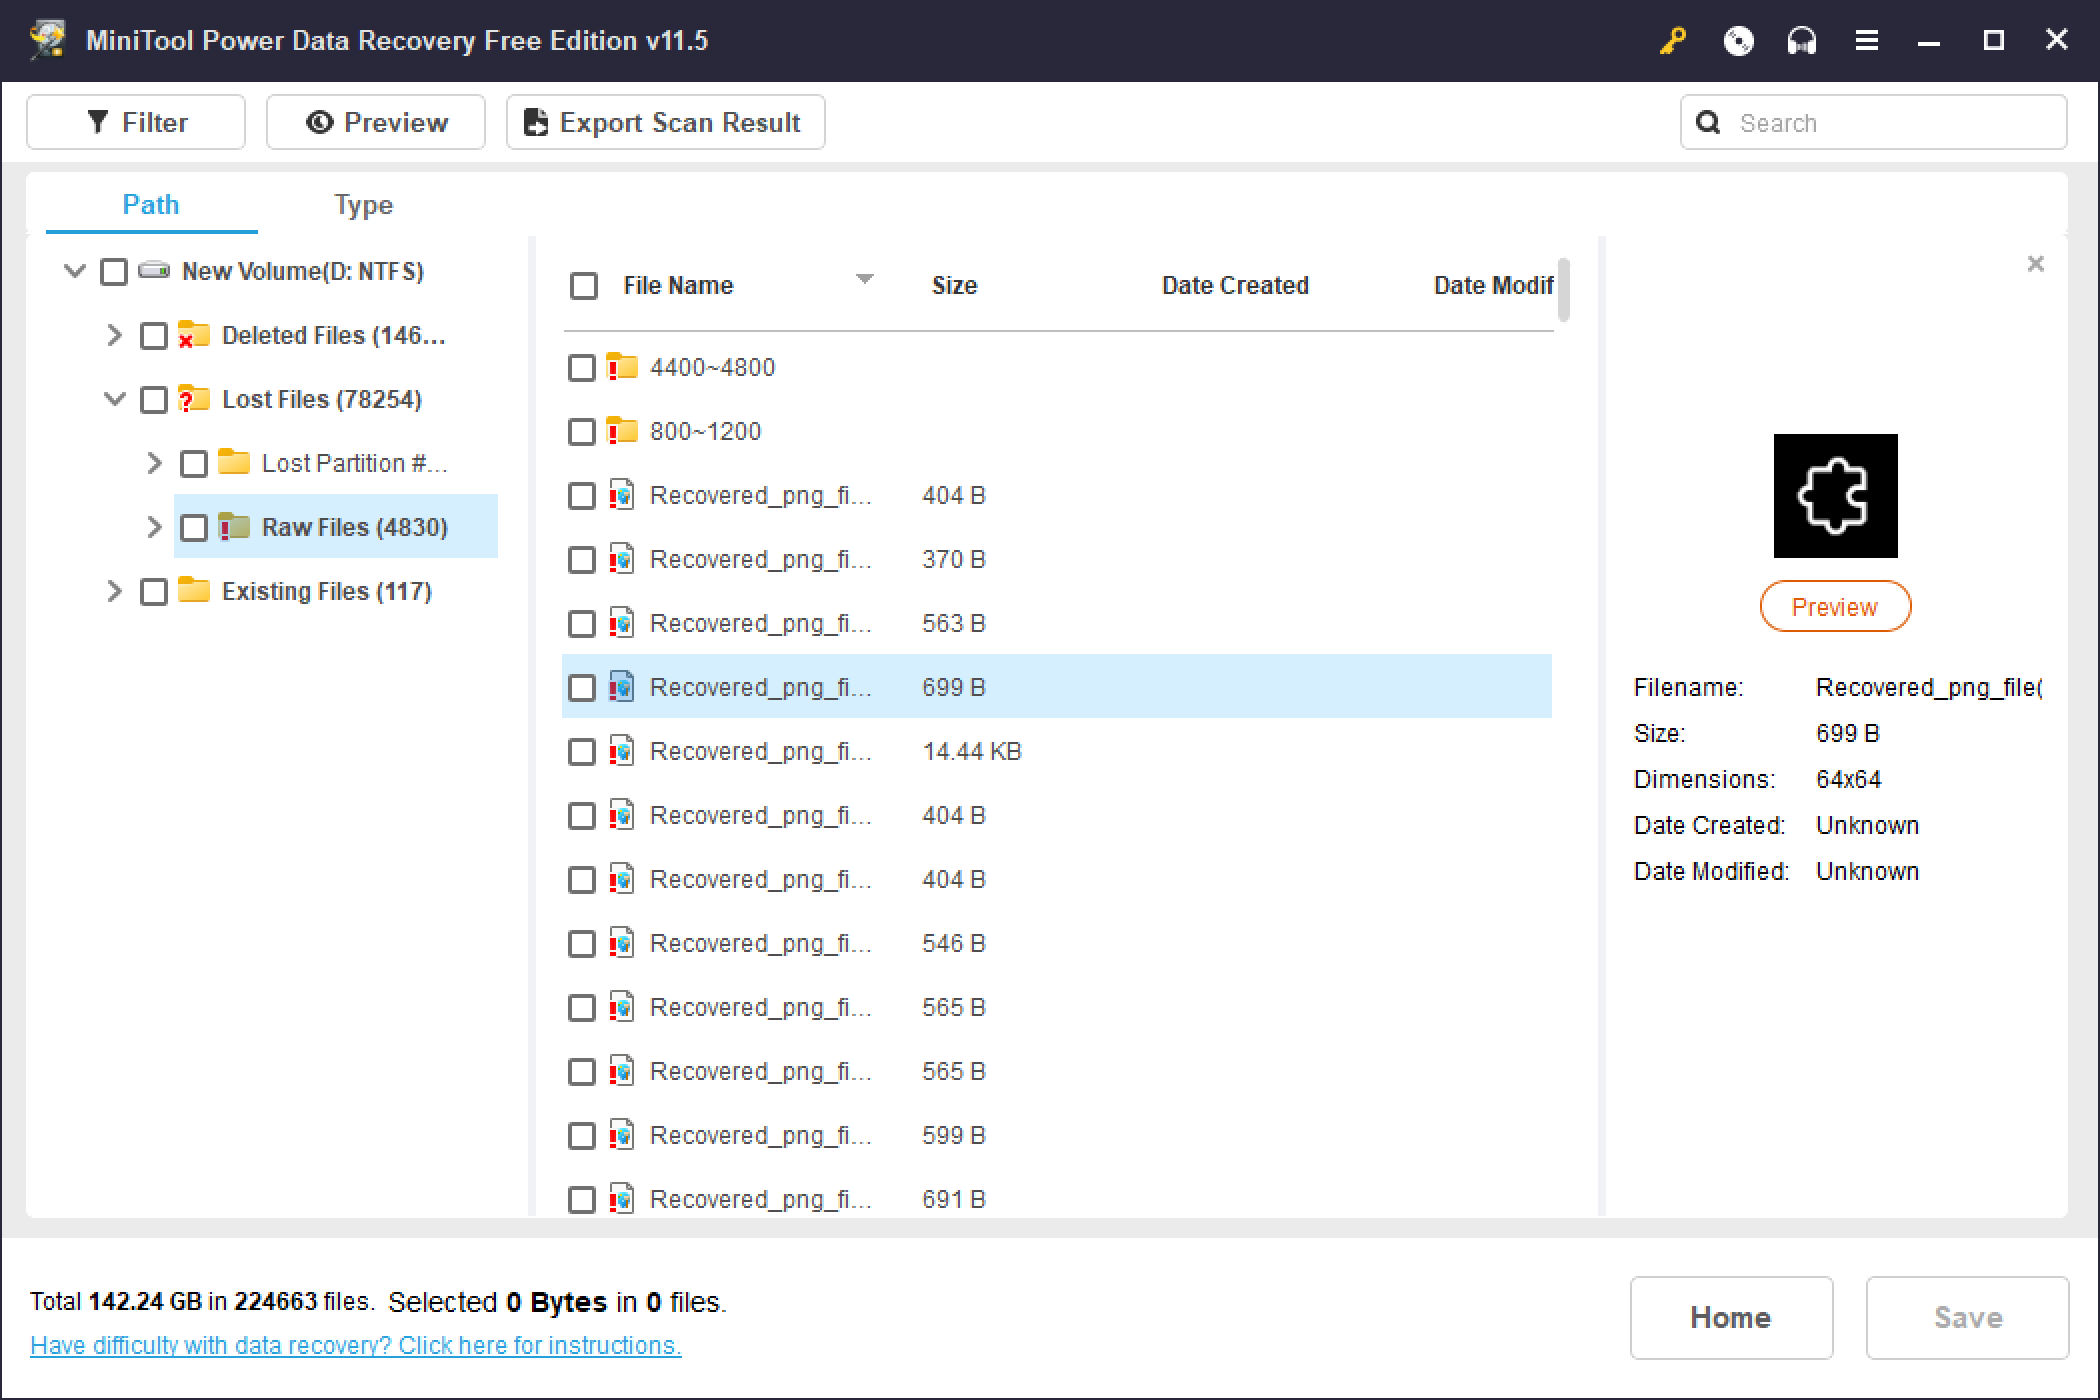Click the Save button
The height and width of the screenshot is (1400, 2100).
pos(1967,1318)
